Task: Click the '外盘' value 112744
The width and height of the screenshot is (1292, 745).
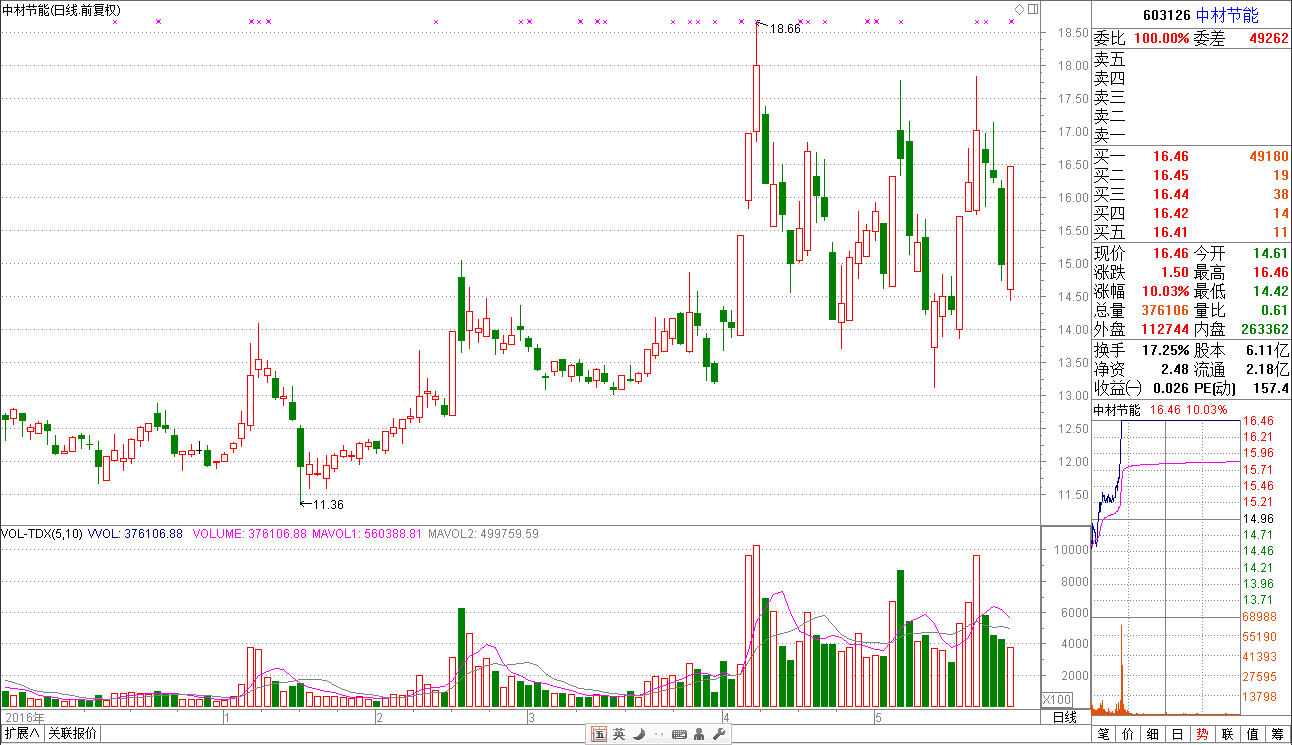Action: coord(1165,329)
